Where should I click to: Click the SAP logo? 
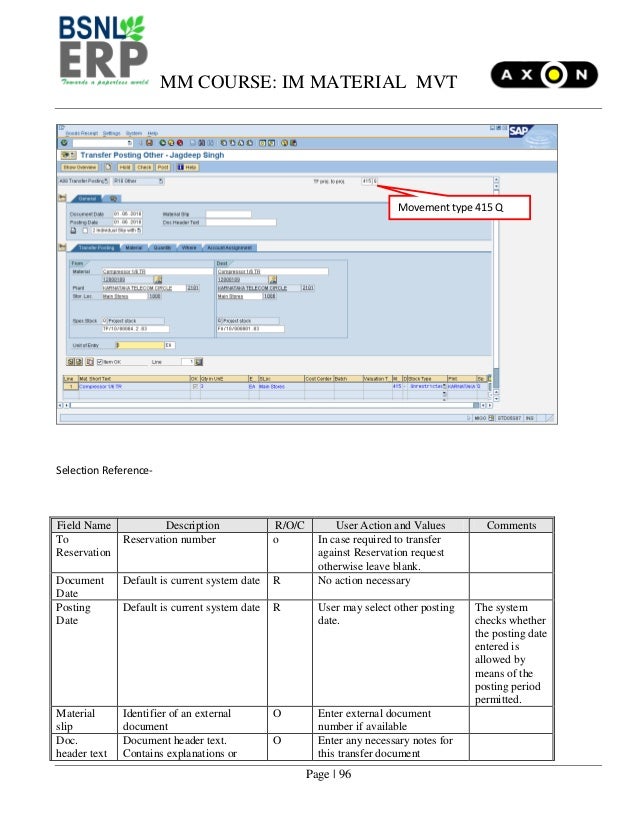click(x=520, y=131)
